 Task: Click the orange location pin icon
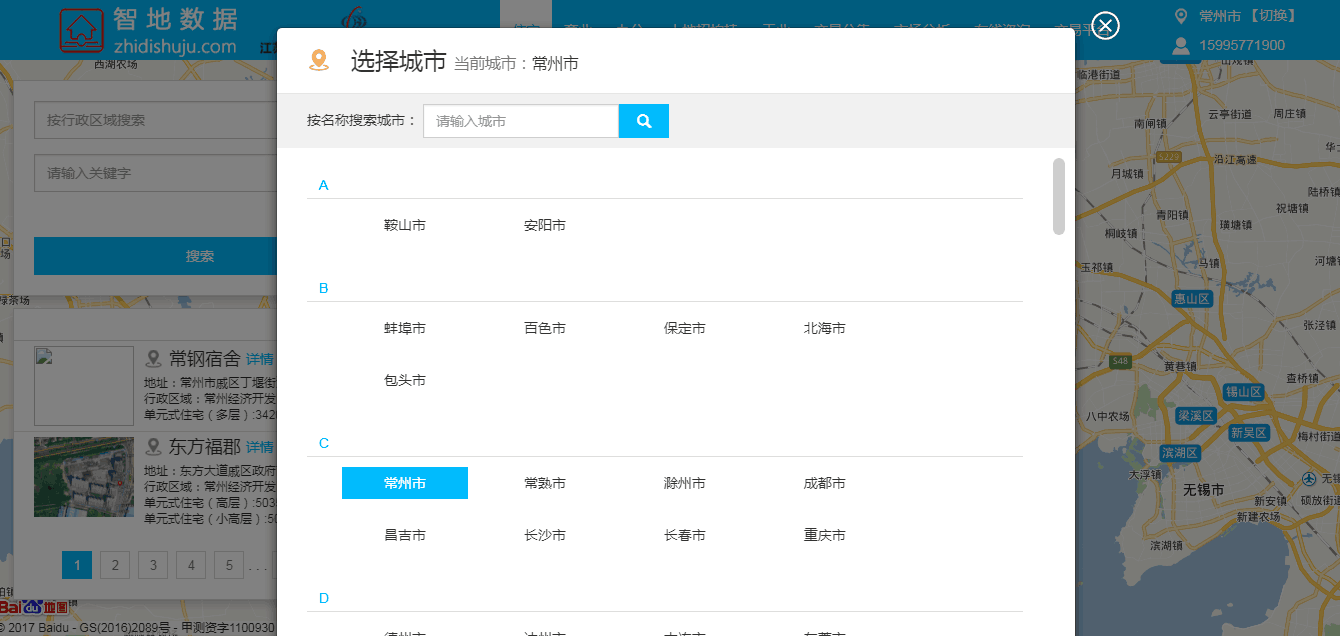(319, 61)
